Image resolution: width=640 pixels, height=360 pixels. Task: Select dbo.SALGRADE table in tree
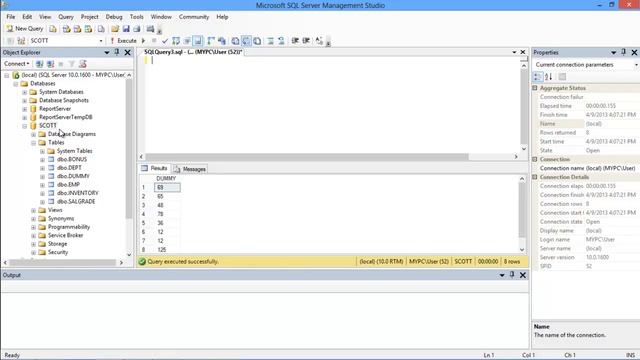pyautogui.click(x=76, y=202)
